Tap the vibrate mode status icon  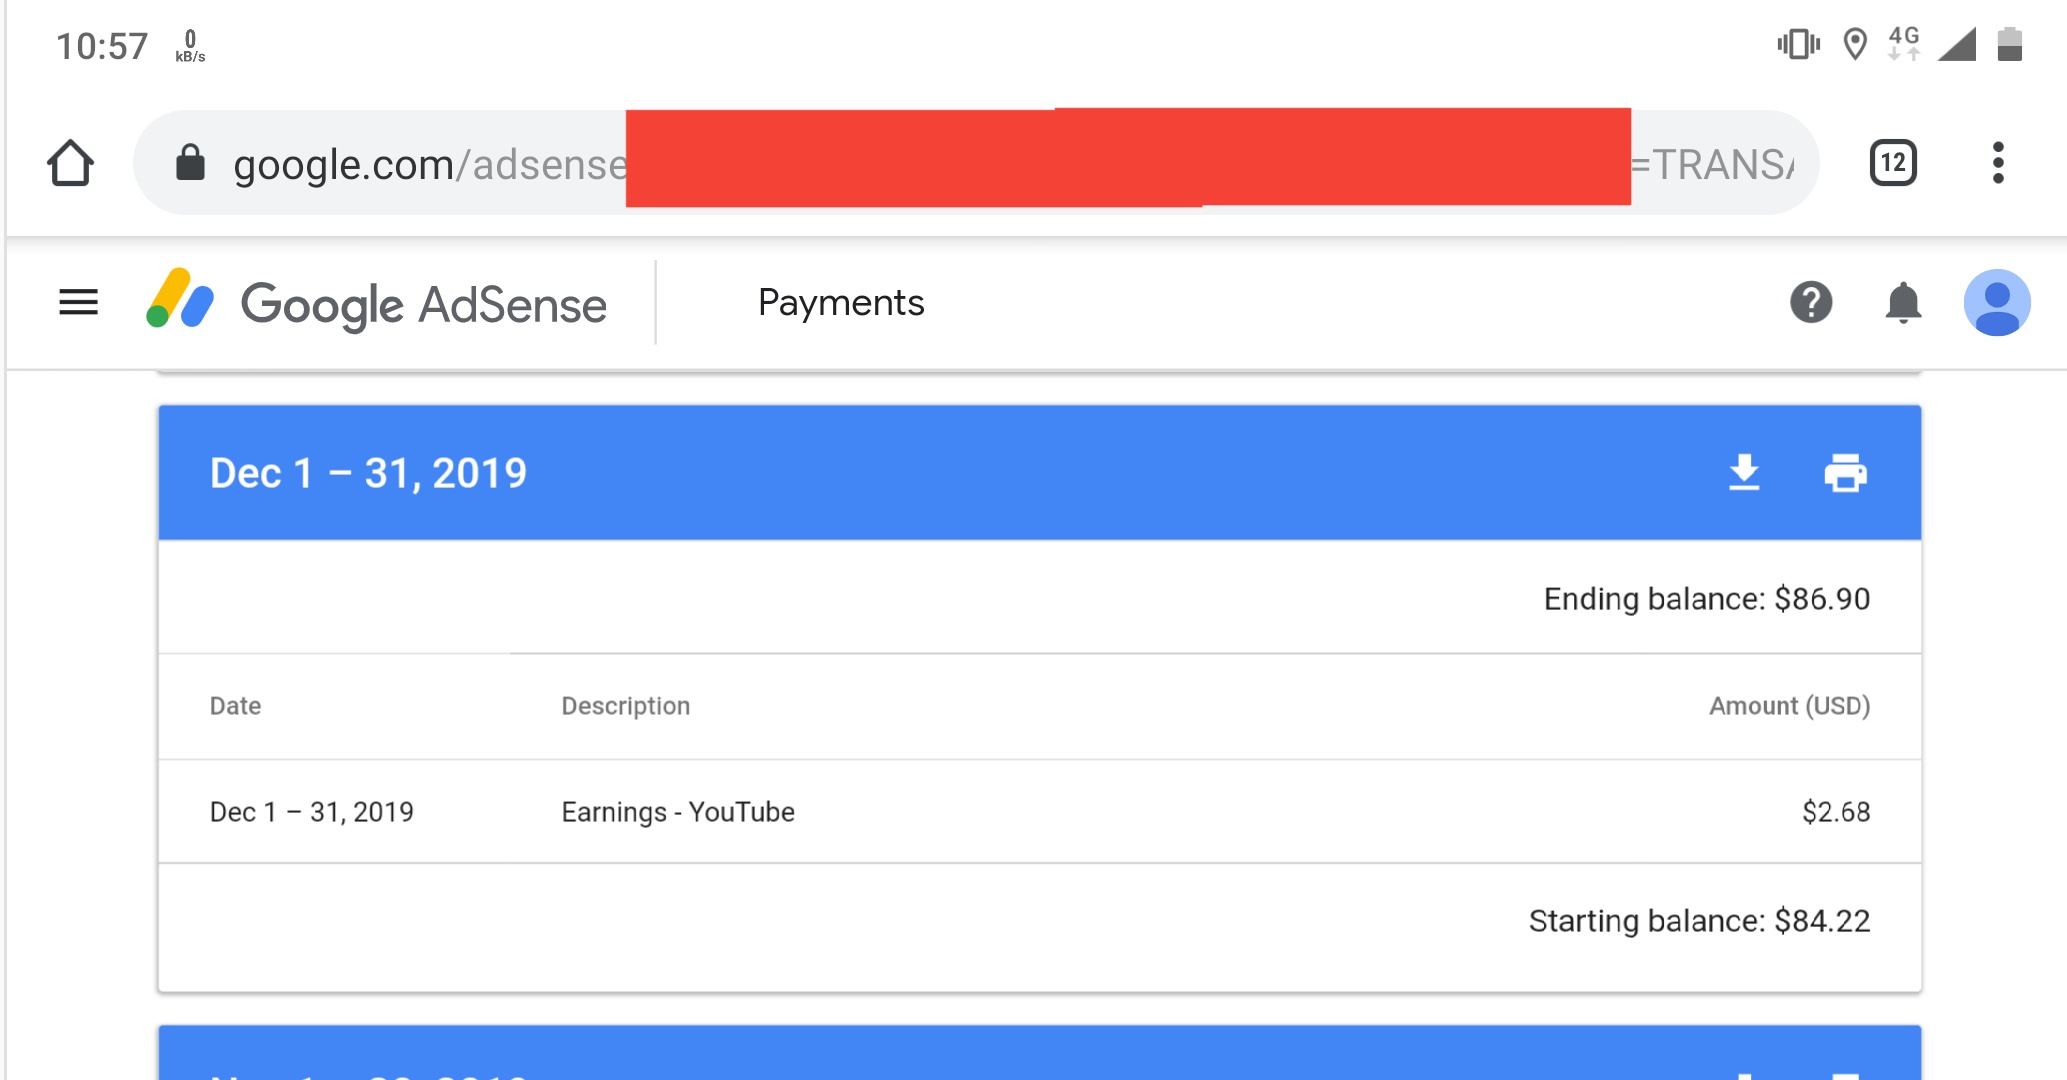(1798, 44)
